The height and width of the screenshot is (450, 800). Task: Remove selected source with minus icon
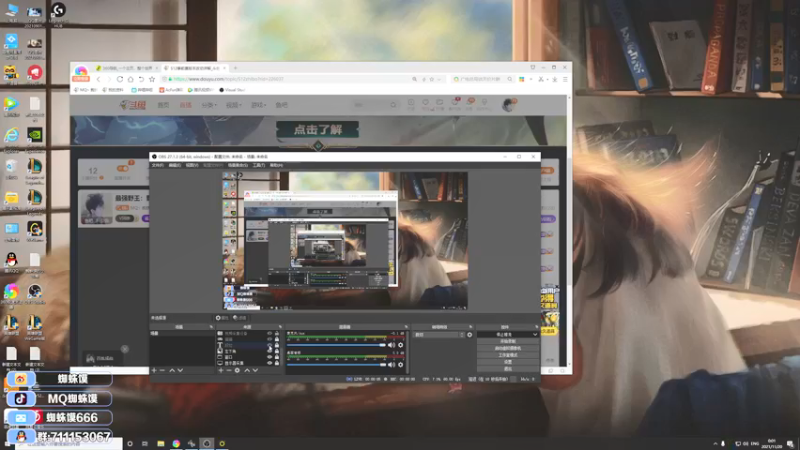pyautogui.click(x=229, y=370)
